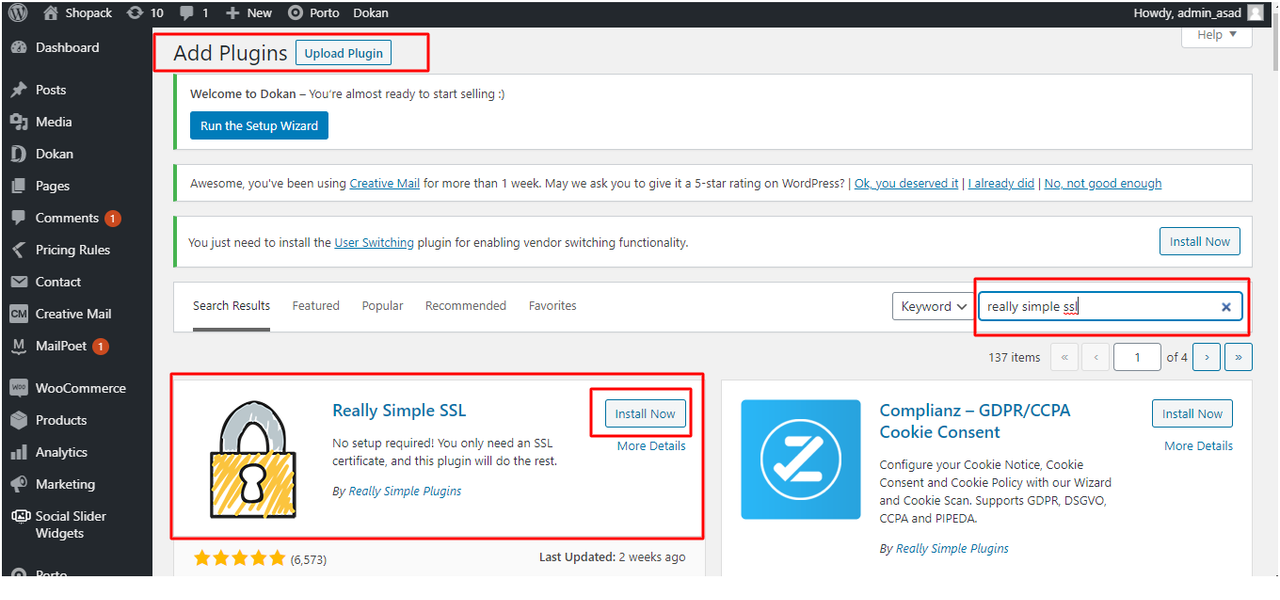The image size is (1280, 600).
Task: Open the Keyword search type dropdown
Action: pos(933,306)
